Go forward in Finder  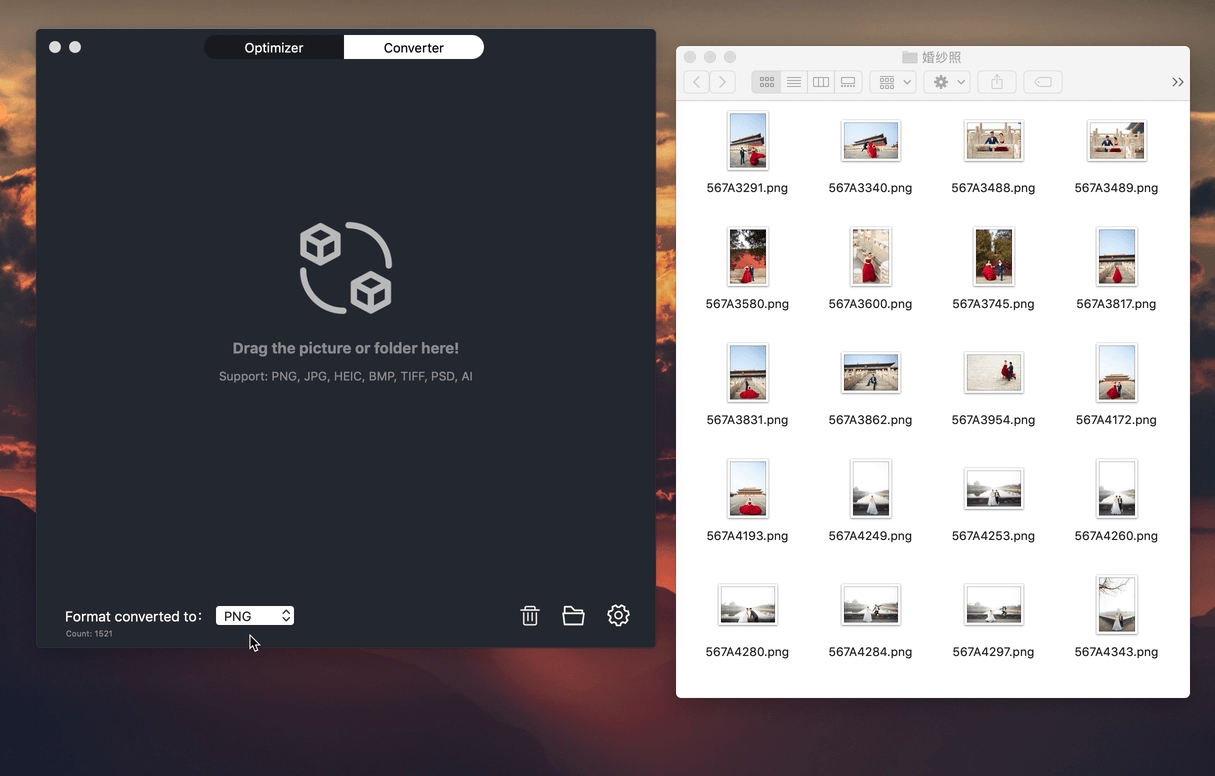click(x=722, y=82)
